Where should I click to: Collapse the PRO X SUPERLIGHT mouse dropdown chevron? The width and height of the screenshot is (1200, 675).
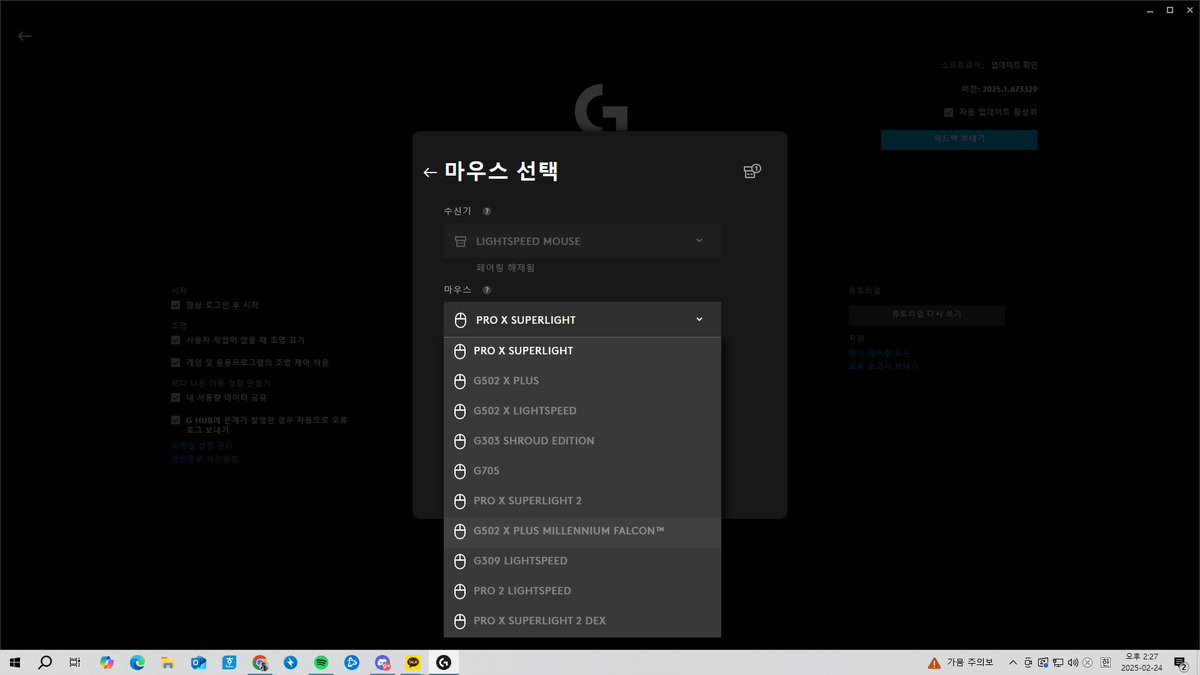click(x=699, y=320)
